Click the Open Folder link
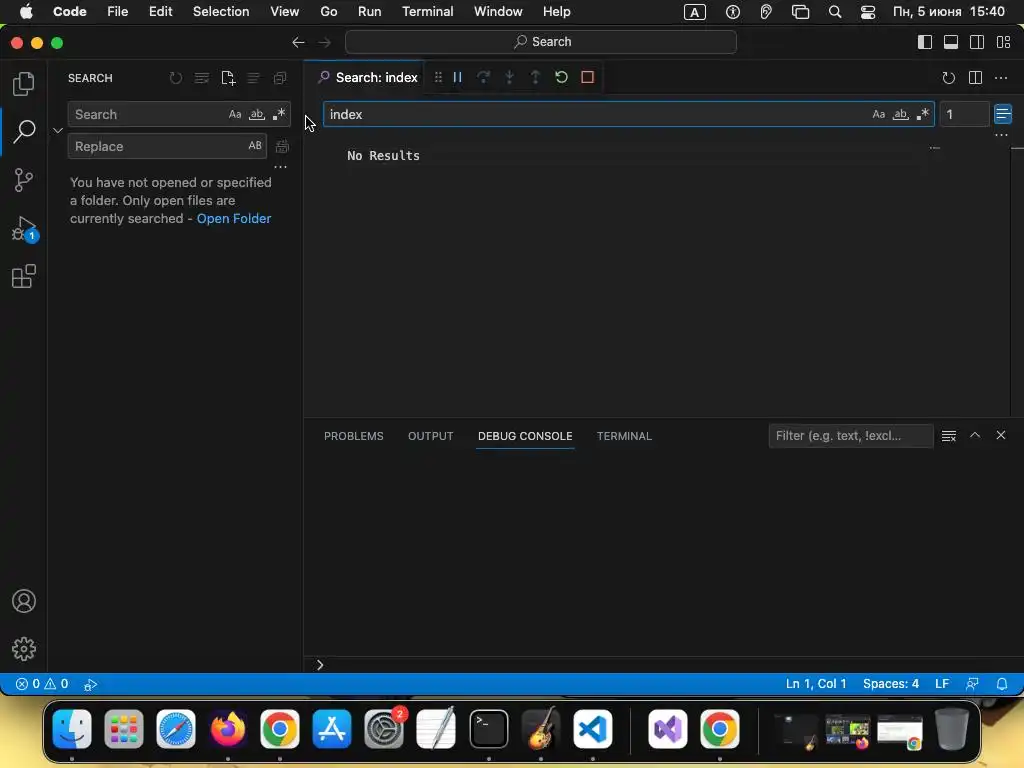Screen dimensions: 1024x768 pos(234,219)
